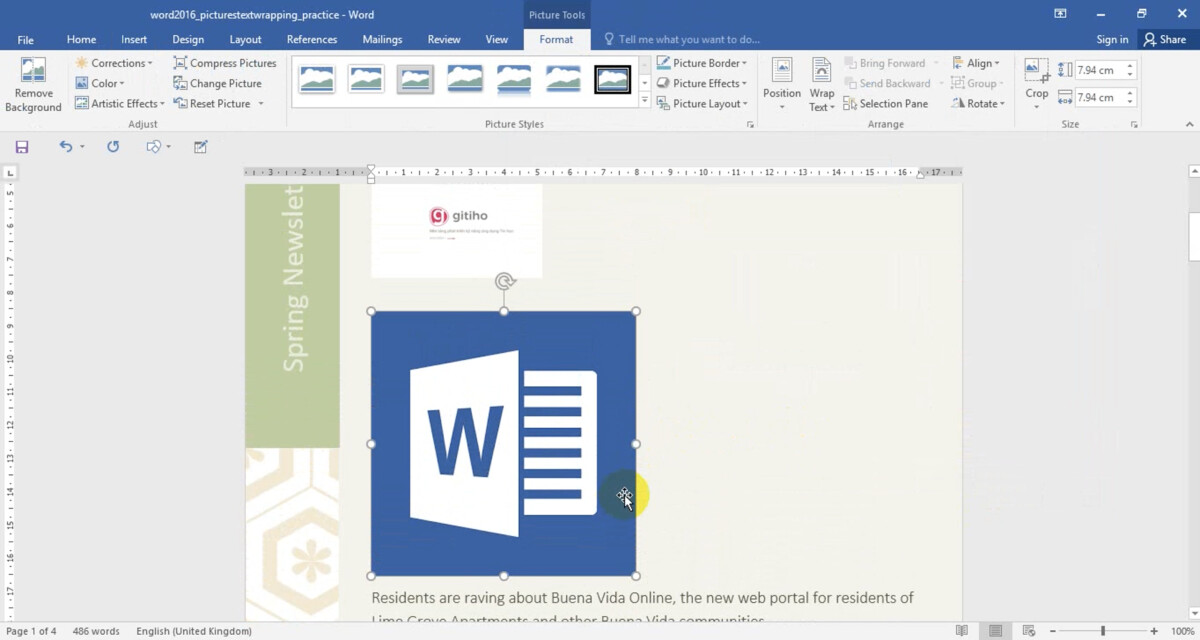The image size is (1200, 640).
Task: Switch to Read Mode view
Action: 962,631
